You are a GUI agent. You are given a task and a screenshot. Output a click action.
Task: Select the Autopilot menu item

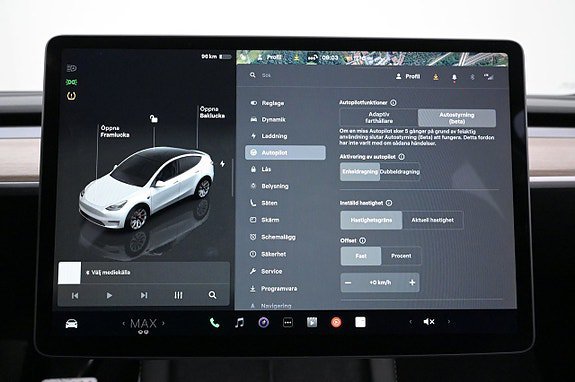point(285,153)
